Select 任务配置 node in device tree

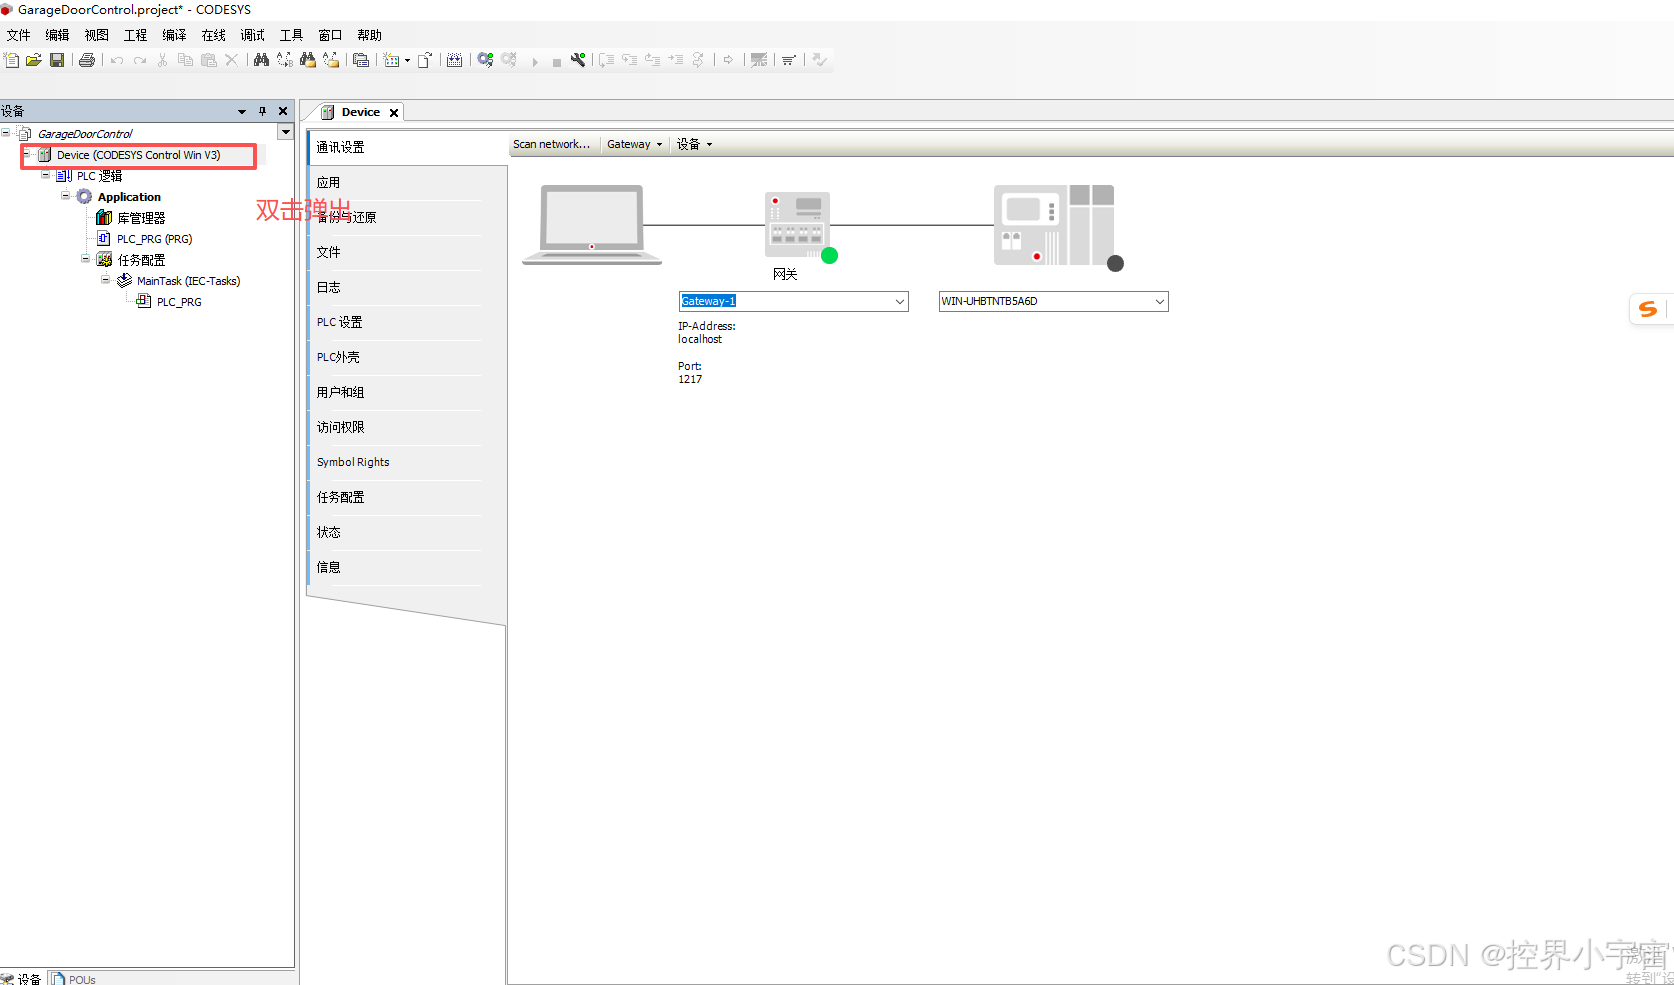[x=141, y=260]
